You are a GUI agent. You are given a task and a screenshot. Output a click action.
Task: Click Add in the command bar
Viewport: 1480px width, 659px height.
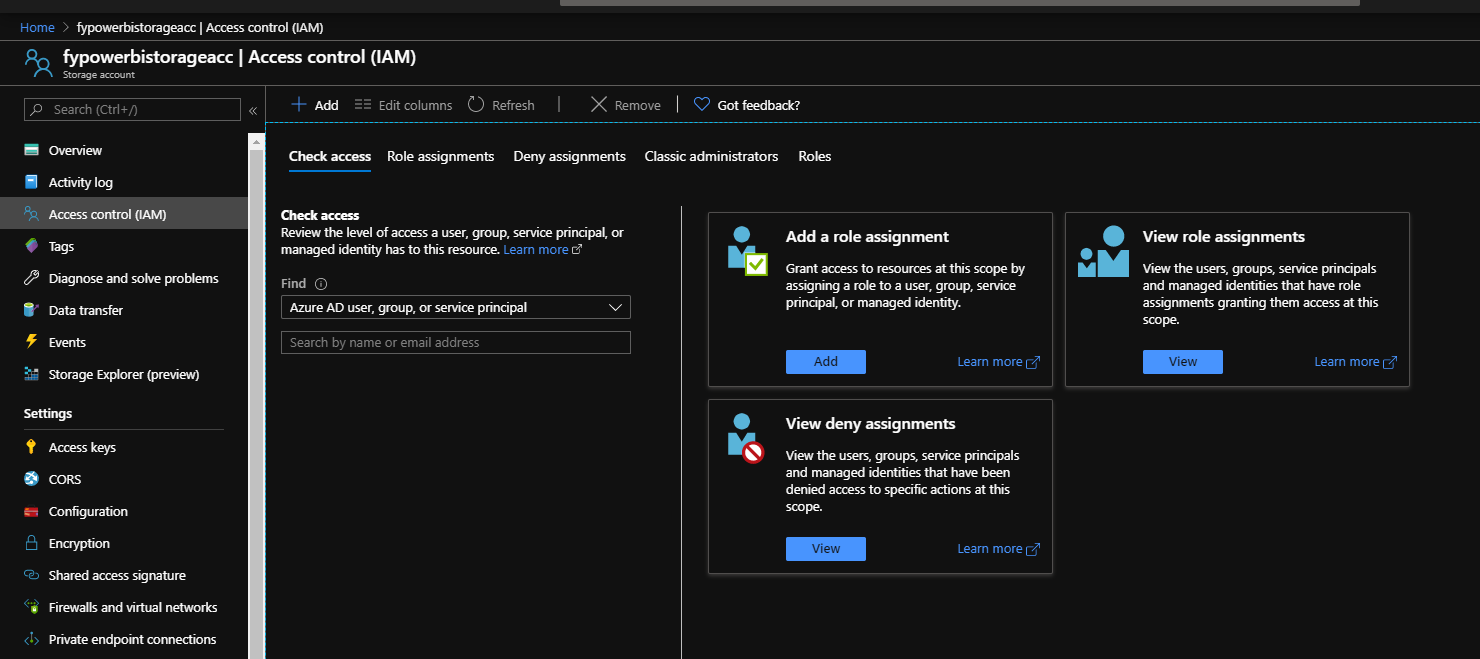[315, 105]
